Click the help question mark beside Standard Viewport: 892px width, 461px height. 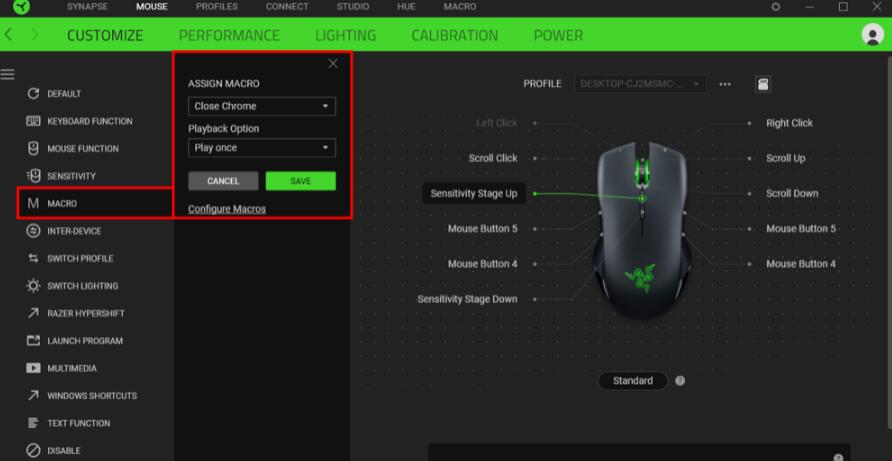pyautogui.click(x=680, y=381)
